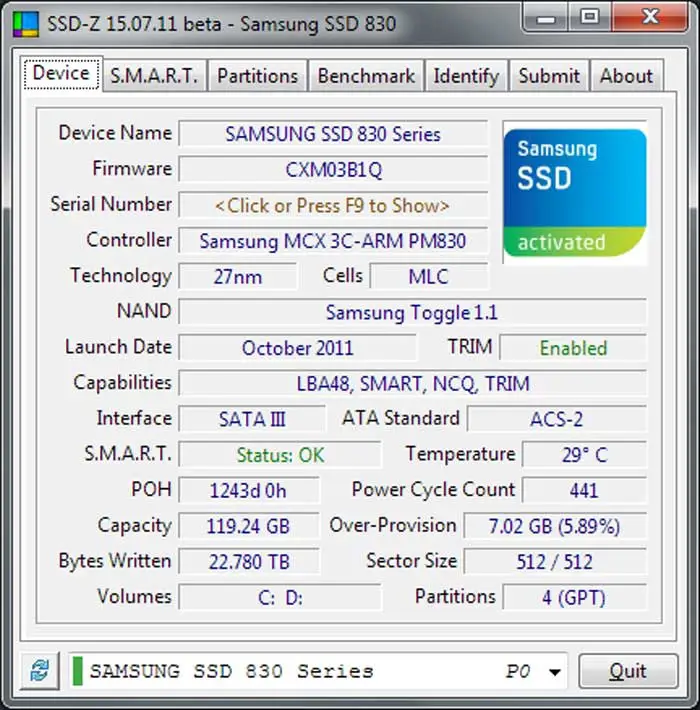This screenshot has height=710, width=700.
Task: Minimize the SSD-Z window
Action: [x=546, y=17]
